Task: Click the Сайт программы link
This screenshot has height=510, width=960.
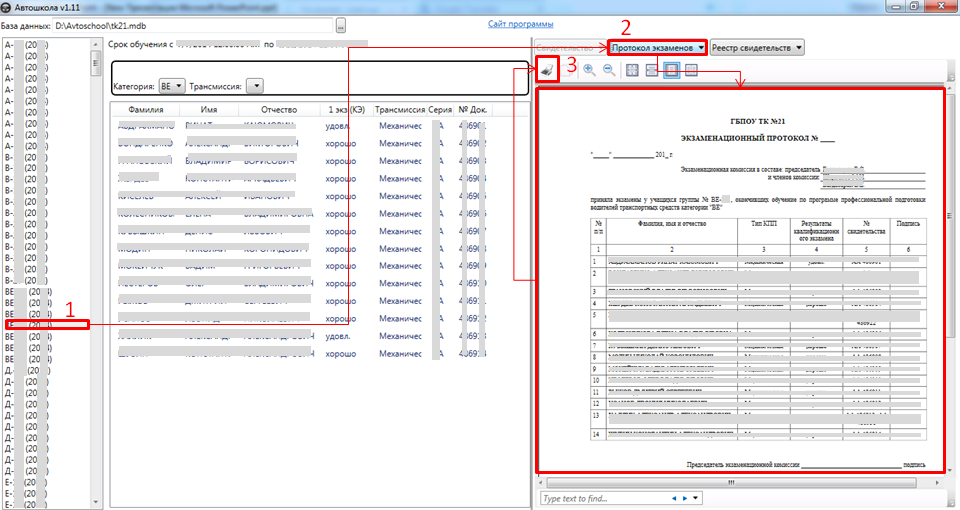Action: click(x=521, y=24)
